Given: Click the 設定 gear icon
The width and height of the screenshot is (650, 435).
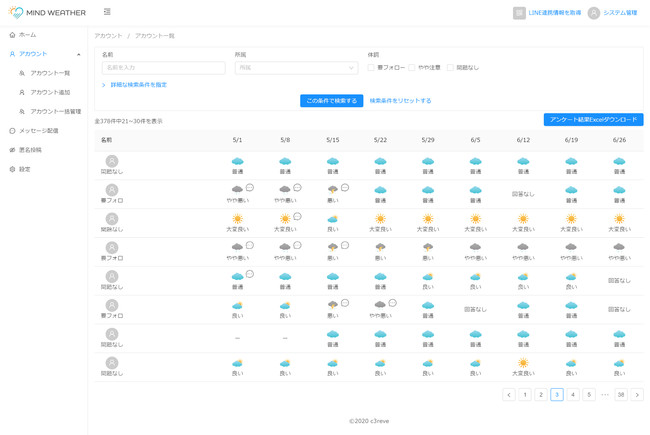Looking at the screenshot, I should (x=12, y=169).
